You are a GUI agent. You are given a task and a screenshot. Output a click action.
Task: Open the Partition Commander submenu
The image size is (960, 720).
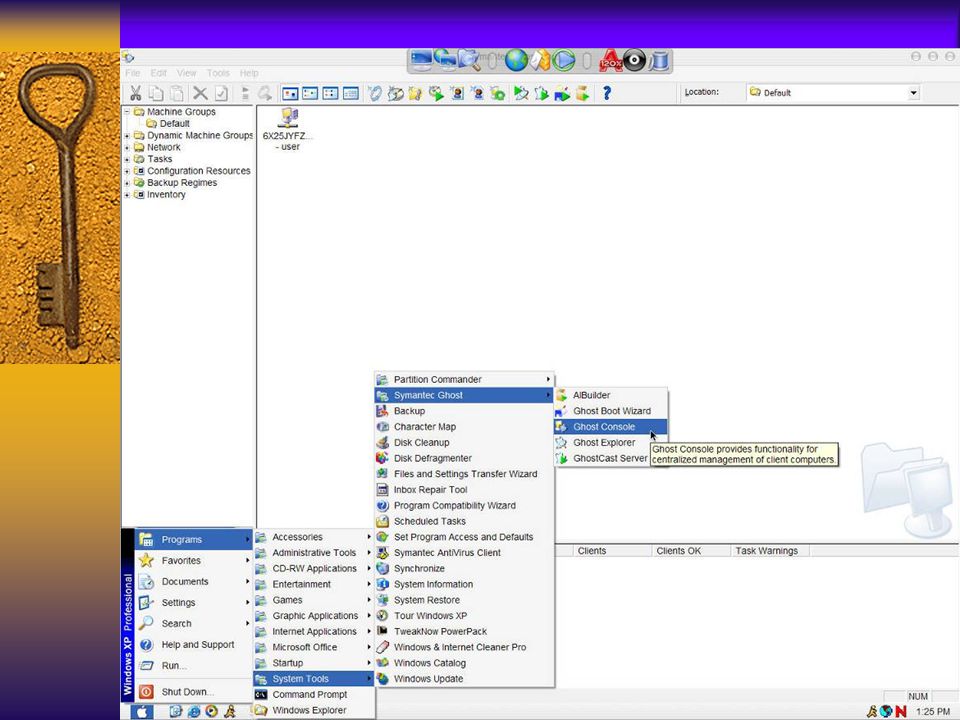tap(465, 380)
